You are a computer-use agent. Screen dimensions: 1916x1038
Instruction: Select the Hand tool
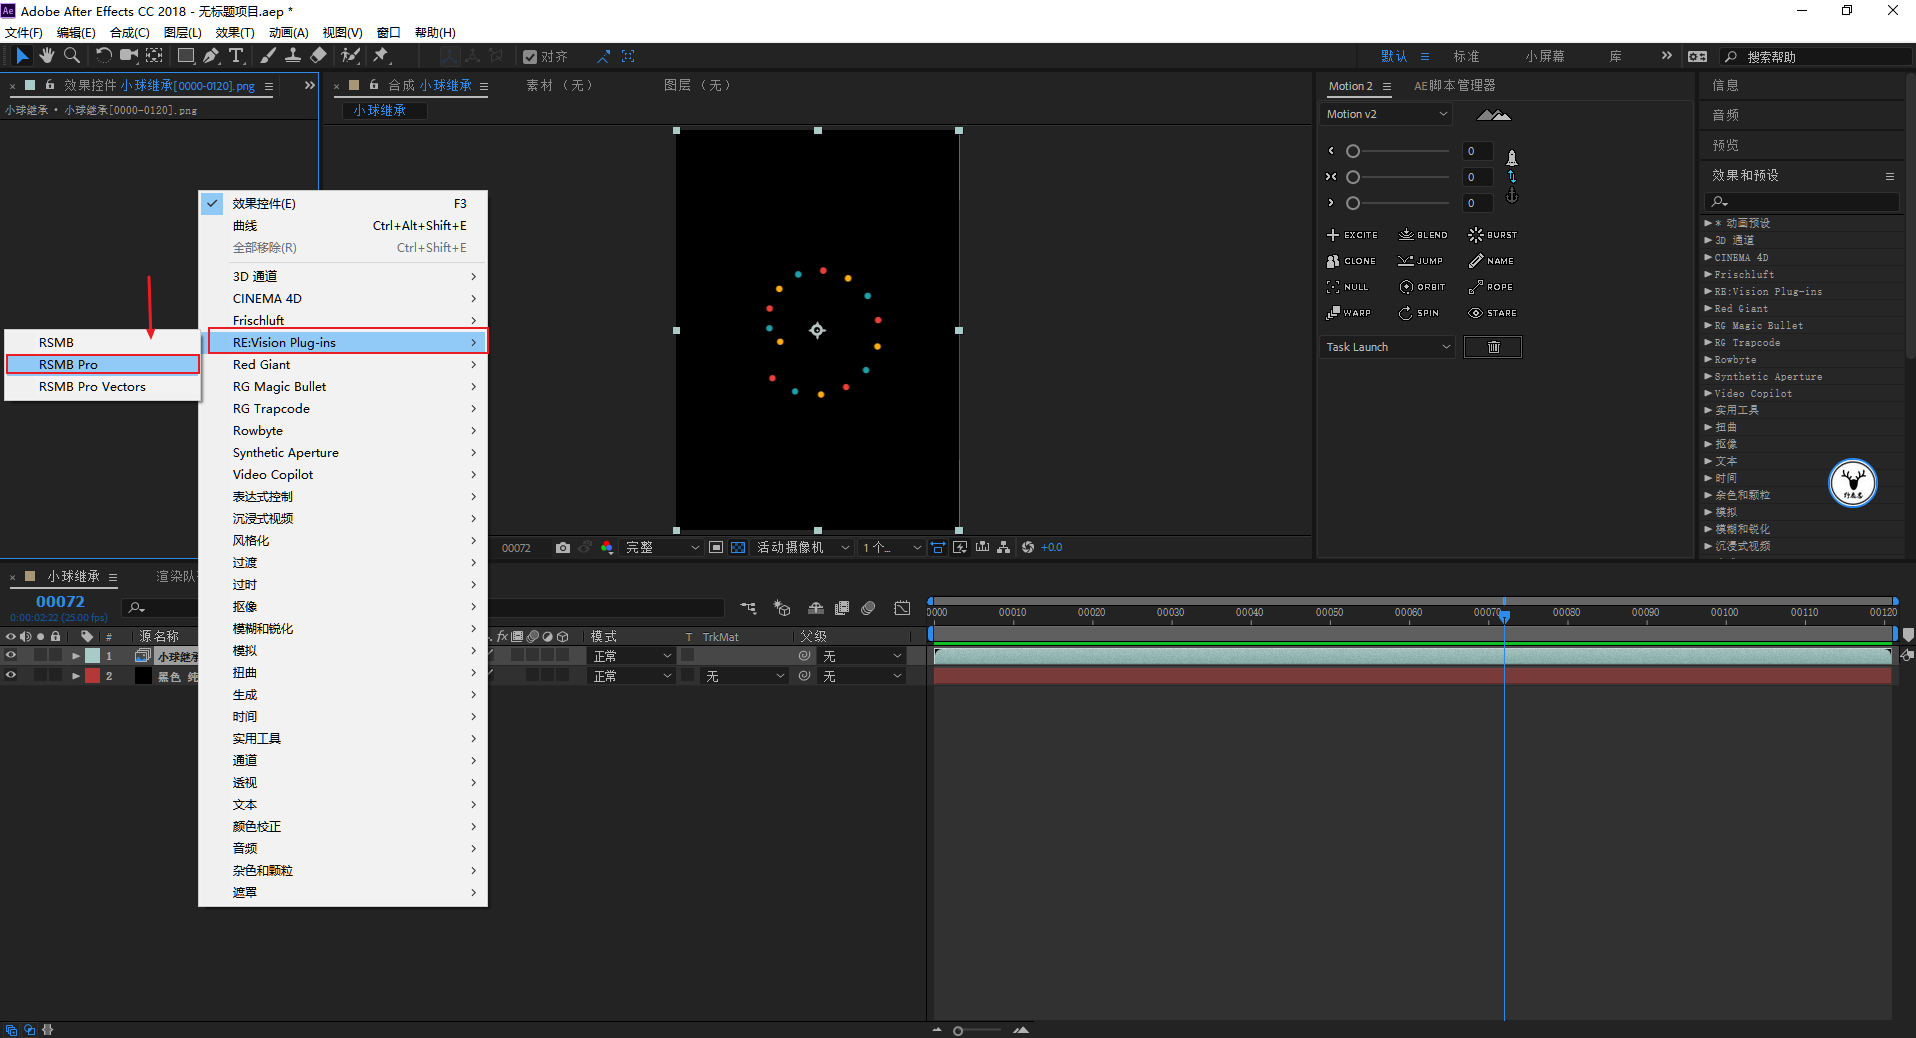[x=47, y=56]
